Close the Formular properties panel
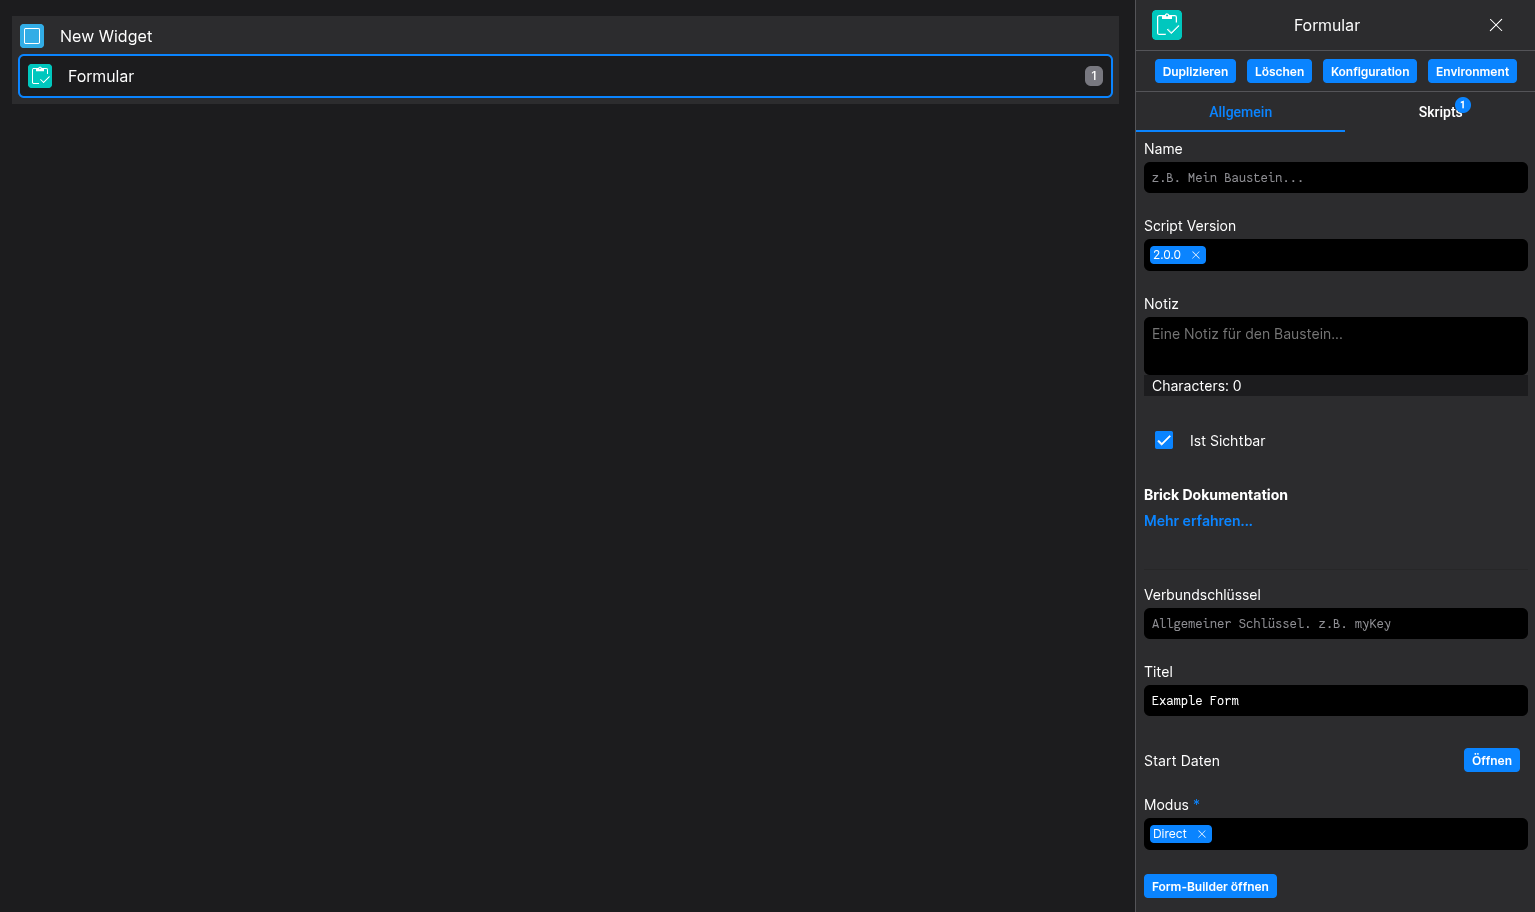This screenshot has height=912, width=1535. pos(1495,25)
